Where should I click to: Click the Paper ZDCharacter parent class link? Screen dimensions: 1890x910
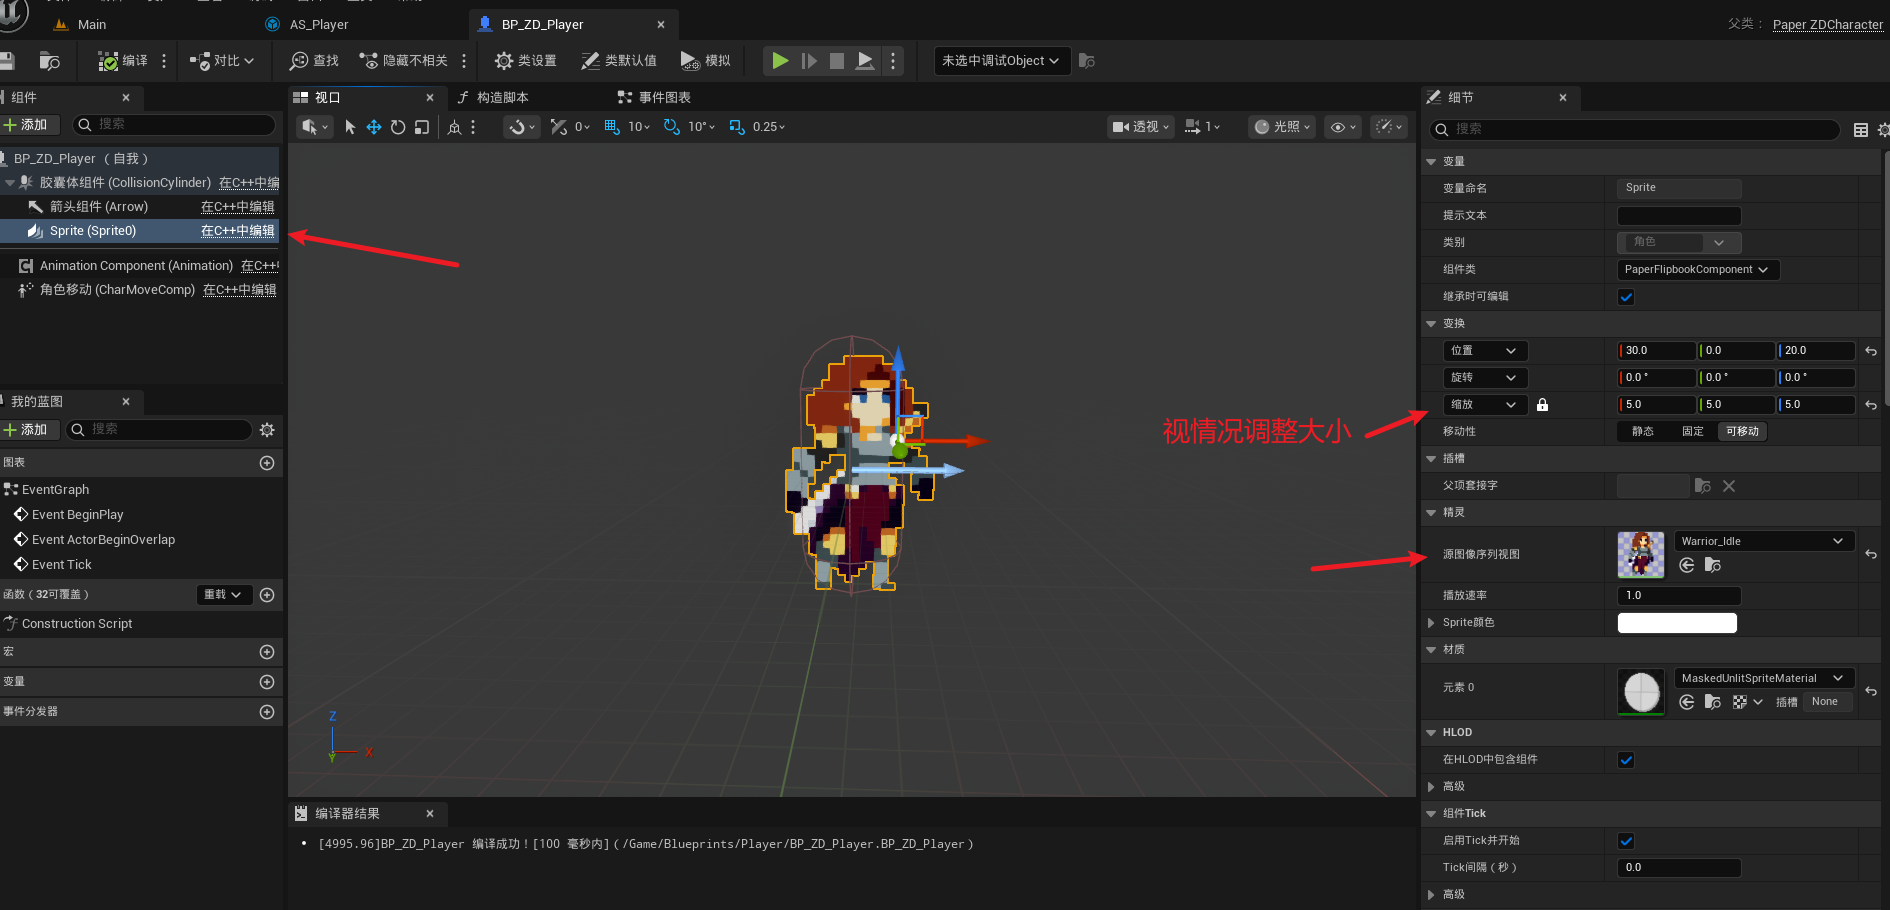pyautogui.click(x=1827, y=25)
